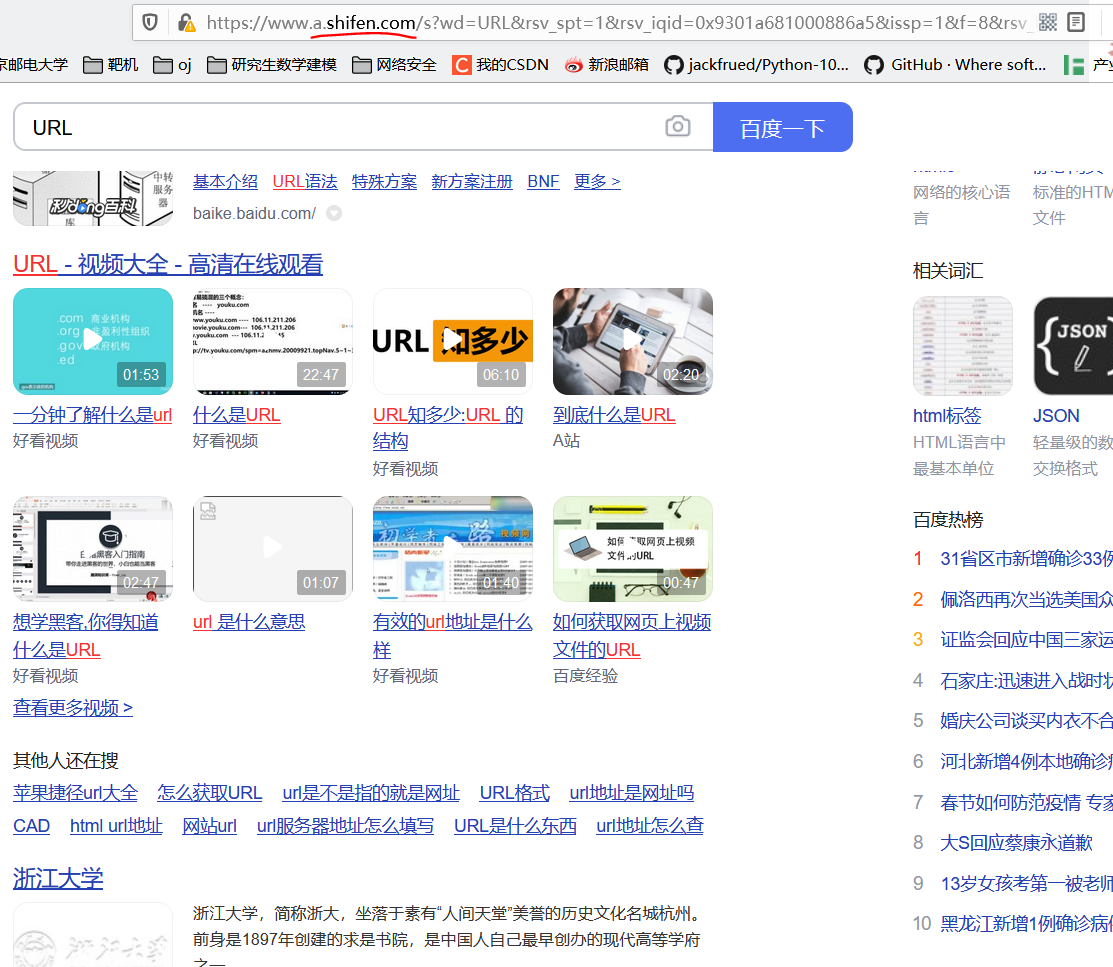Viewport: 1113px width, 967px height.
Task: Click url服务器地址怎么填写 related search
Action: (345, 826)
